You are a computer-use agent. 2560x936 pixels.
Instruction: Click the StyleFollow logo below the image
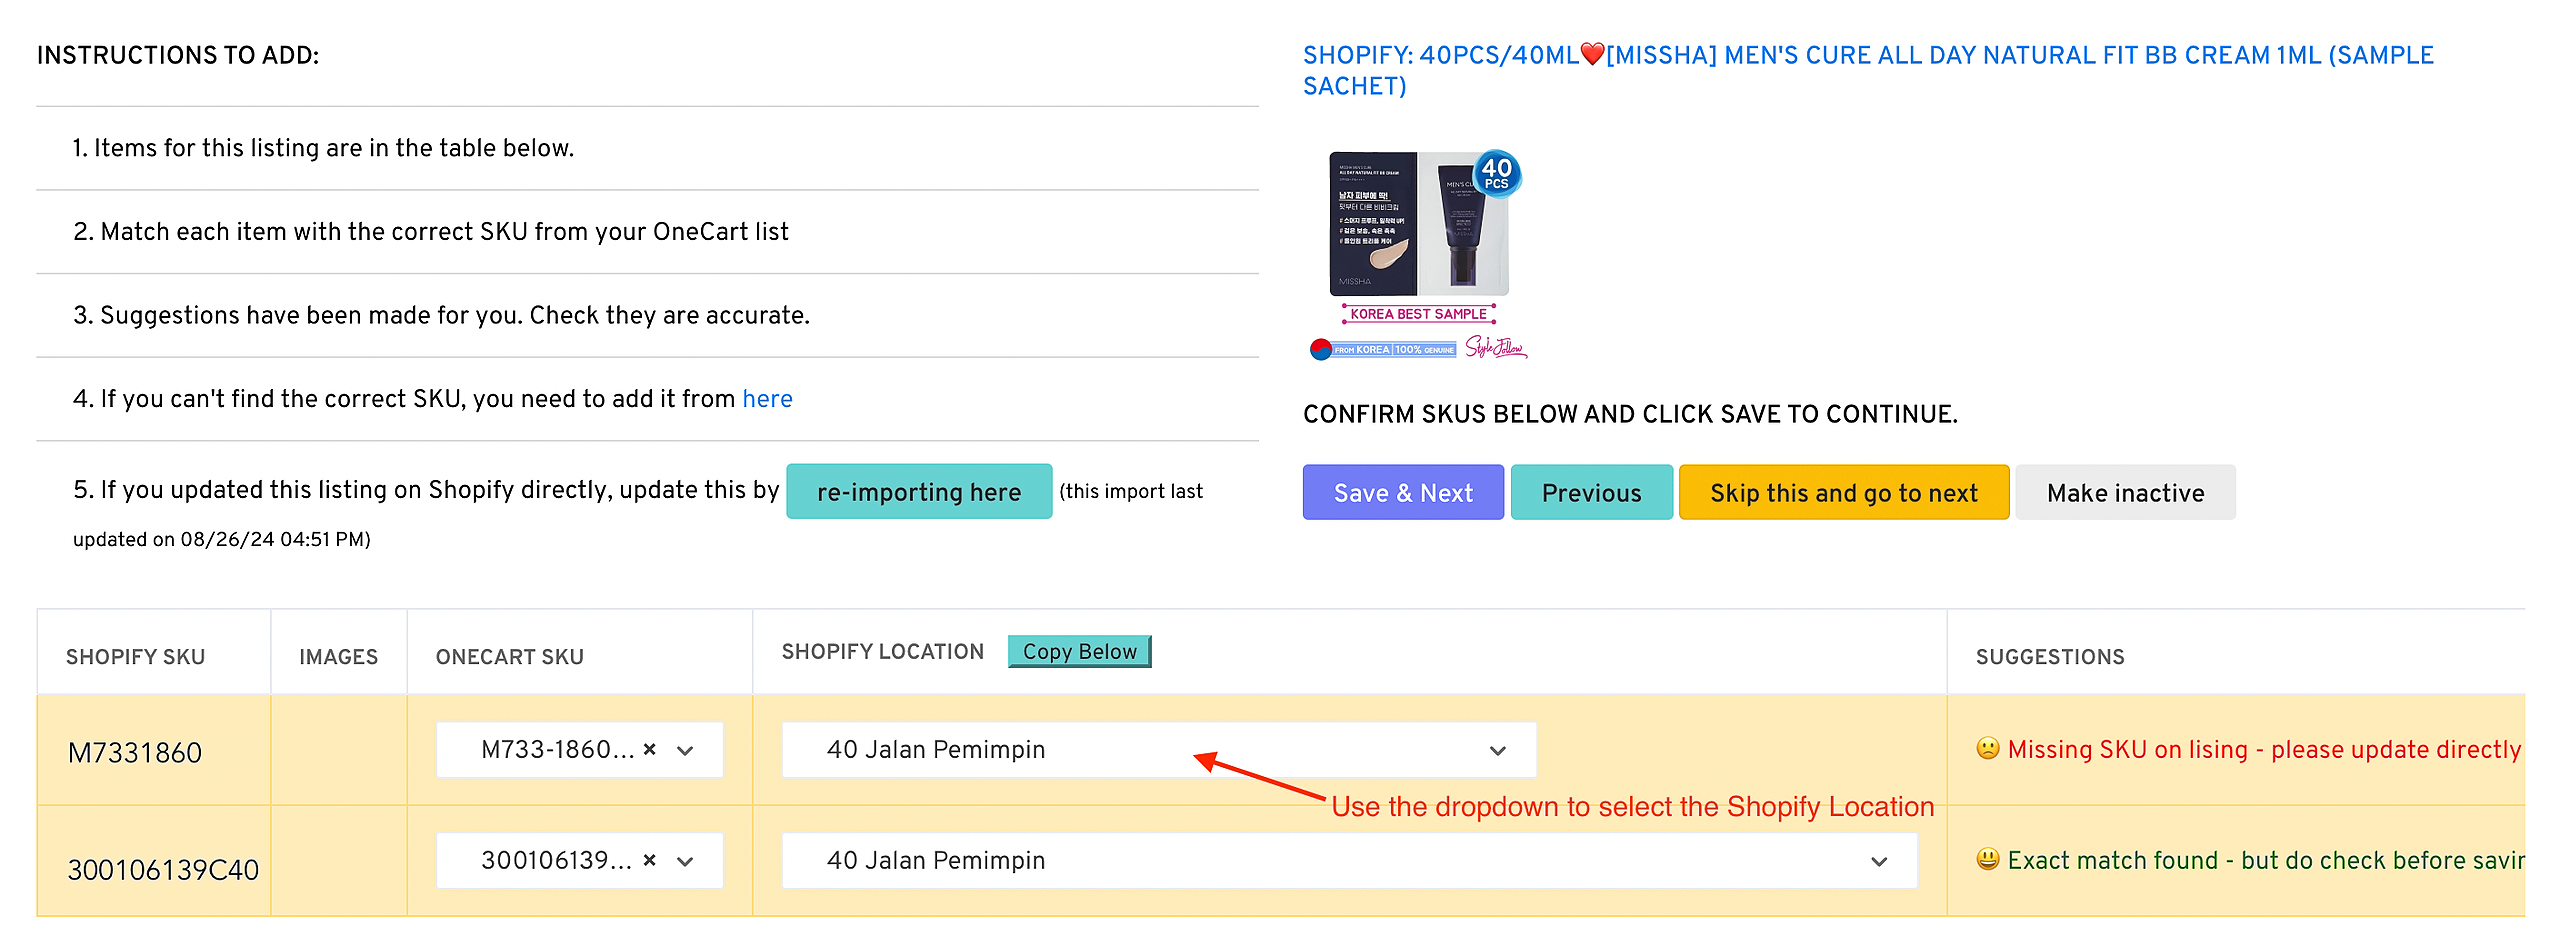[x=1495, y=348]
